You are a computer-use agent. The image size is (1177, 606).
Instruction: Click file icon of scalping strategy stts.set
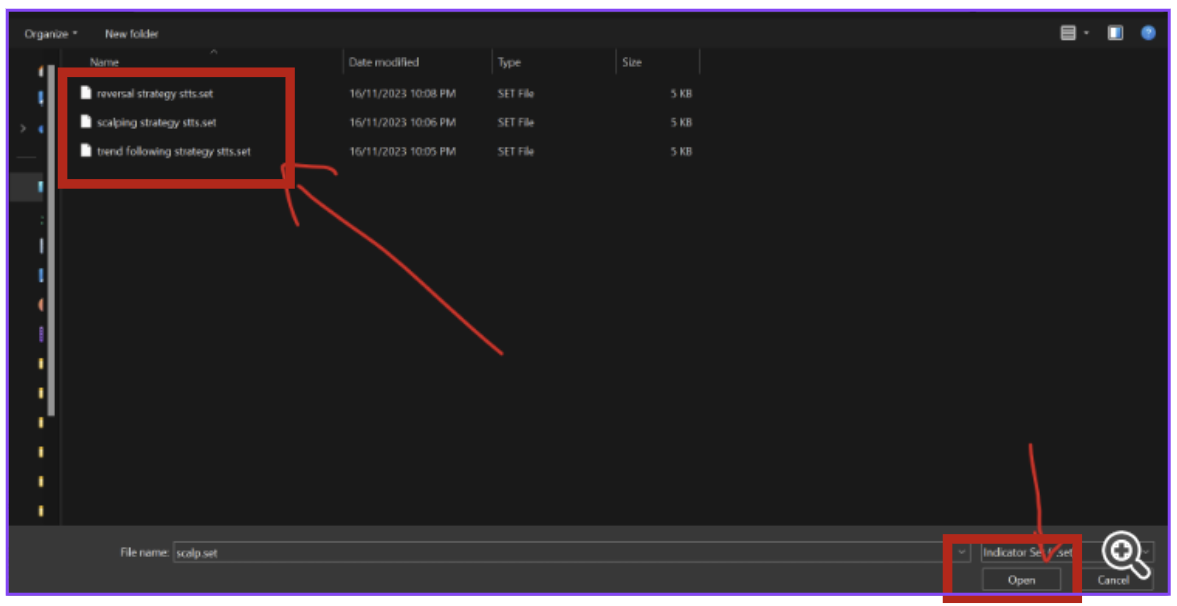(x=86, y=121)
